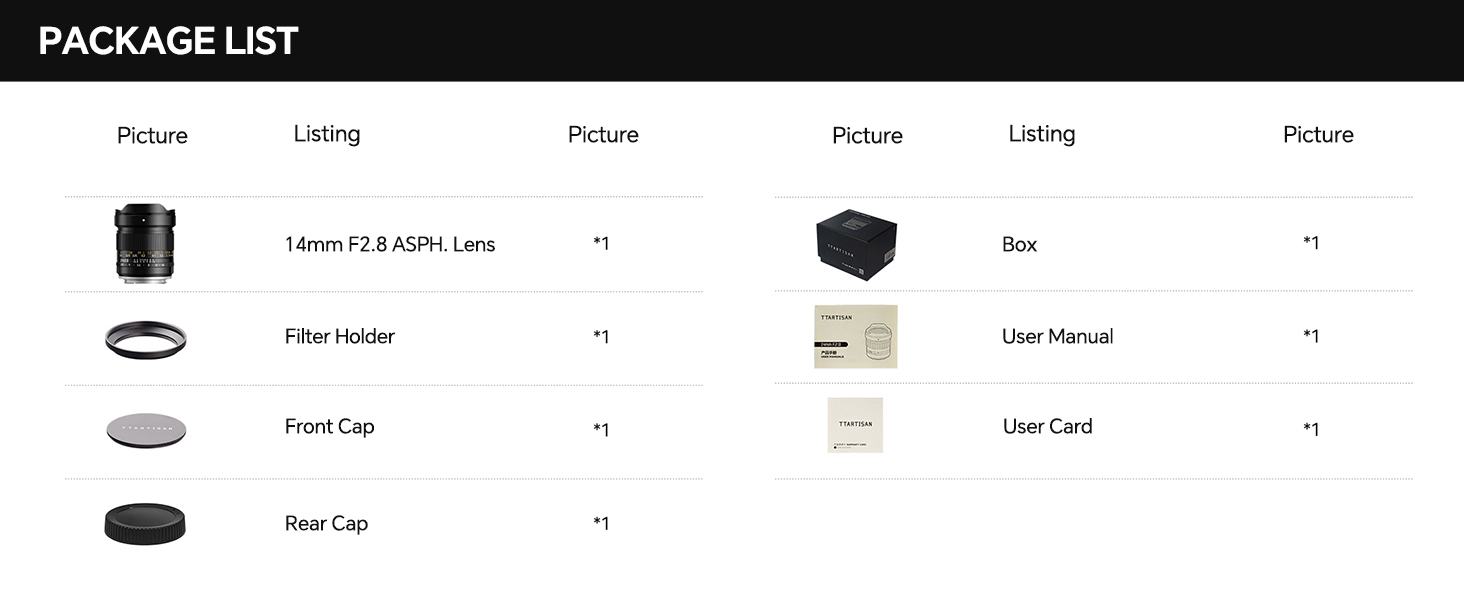Select the "Front Cap" listing text

coord(329,426)
